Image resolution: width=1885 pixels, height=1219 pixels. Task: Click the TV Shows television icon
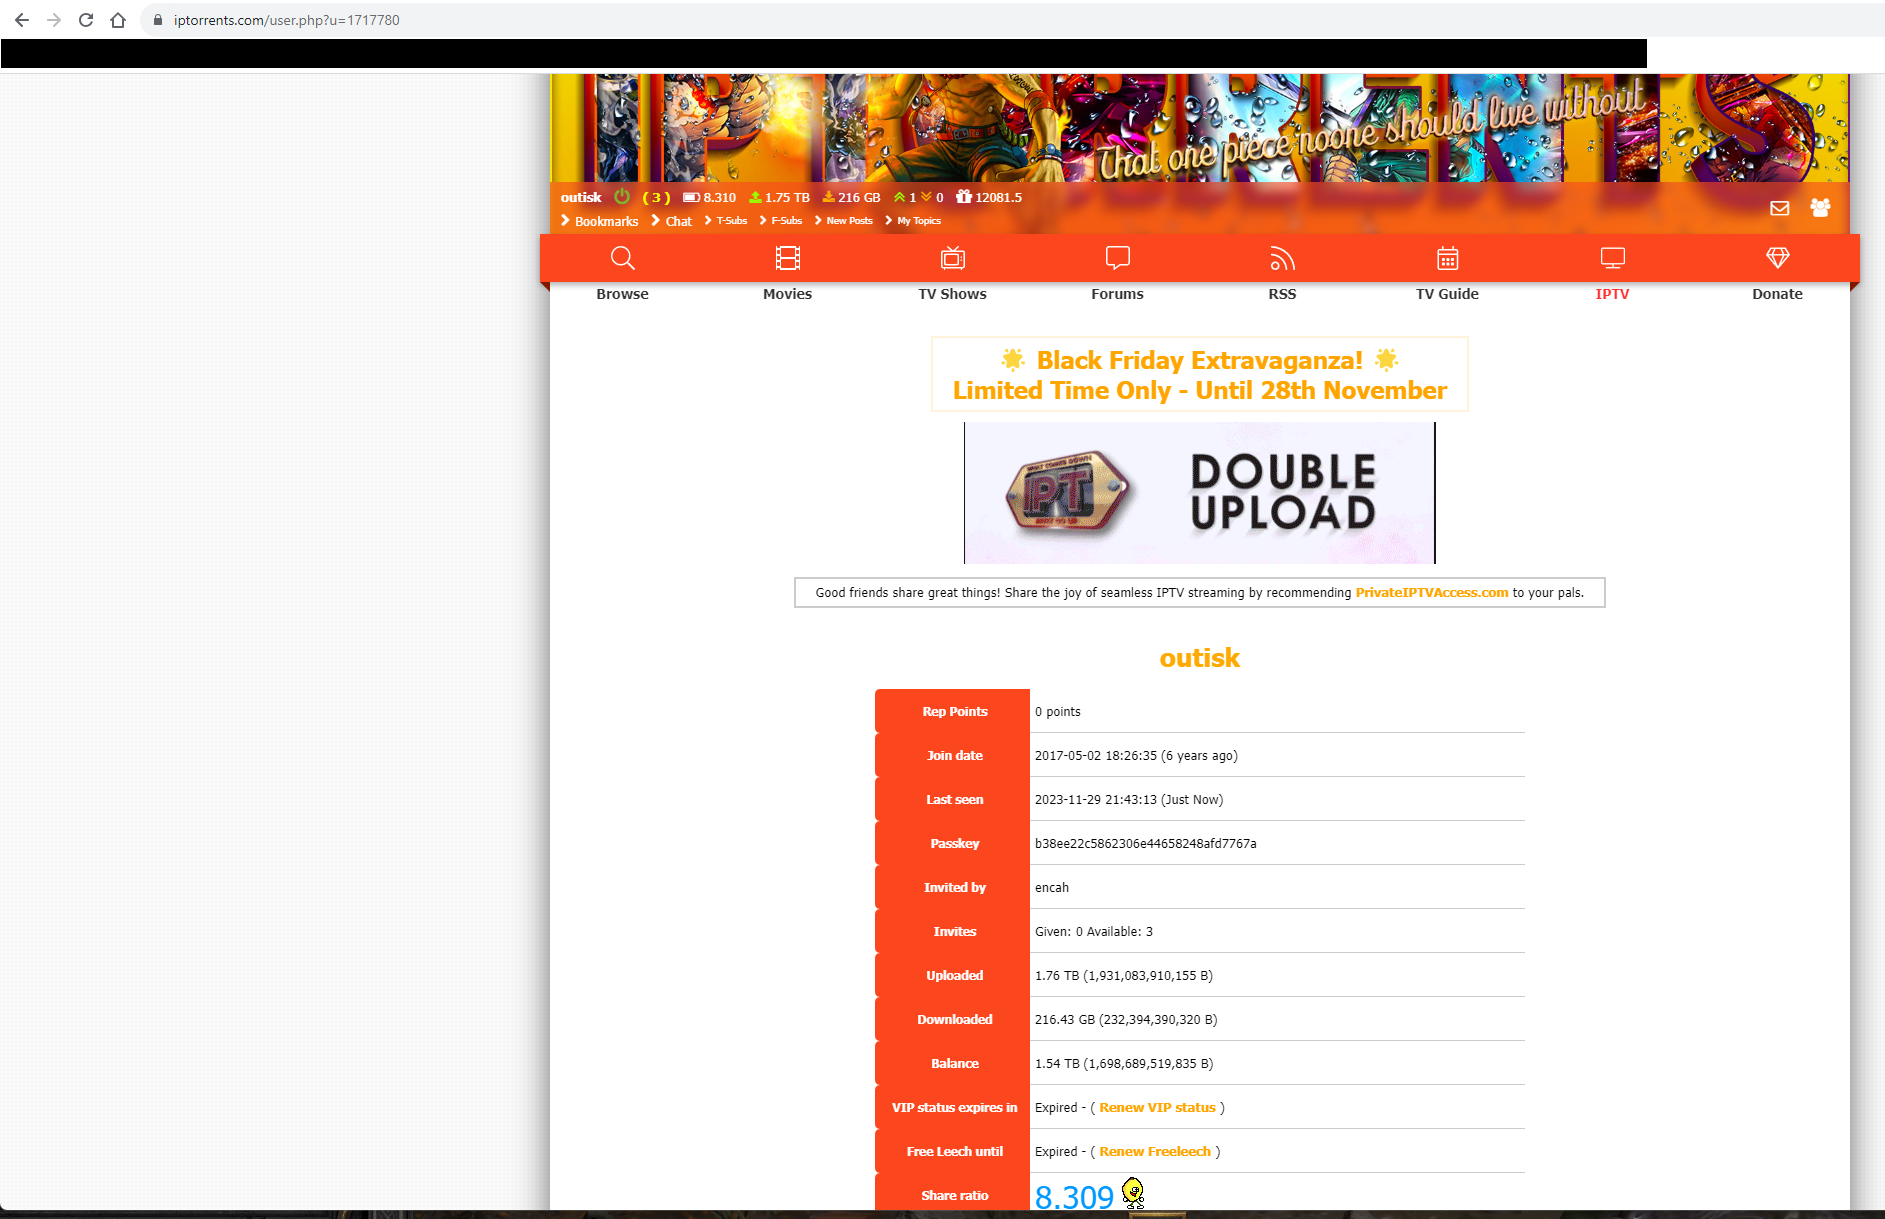[x=953, y=258]
